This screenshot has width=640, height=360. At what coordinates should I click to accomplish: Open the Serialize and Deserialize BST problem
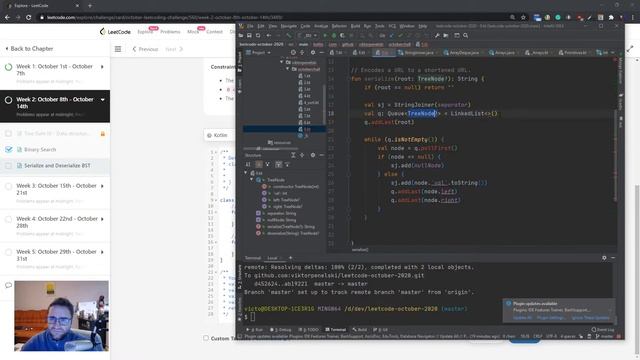pos(57,166)
